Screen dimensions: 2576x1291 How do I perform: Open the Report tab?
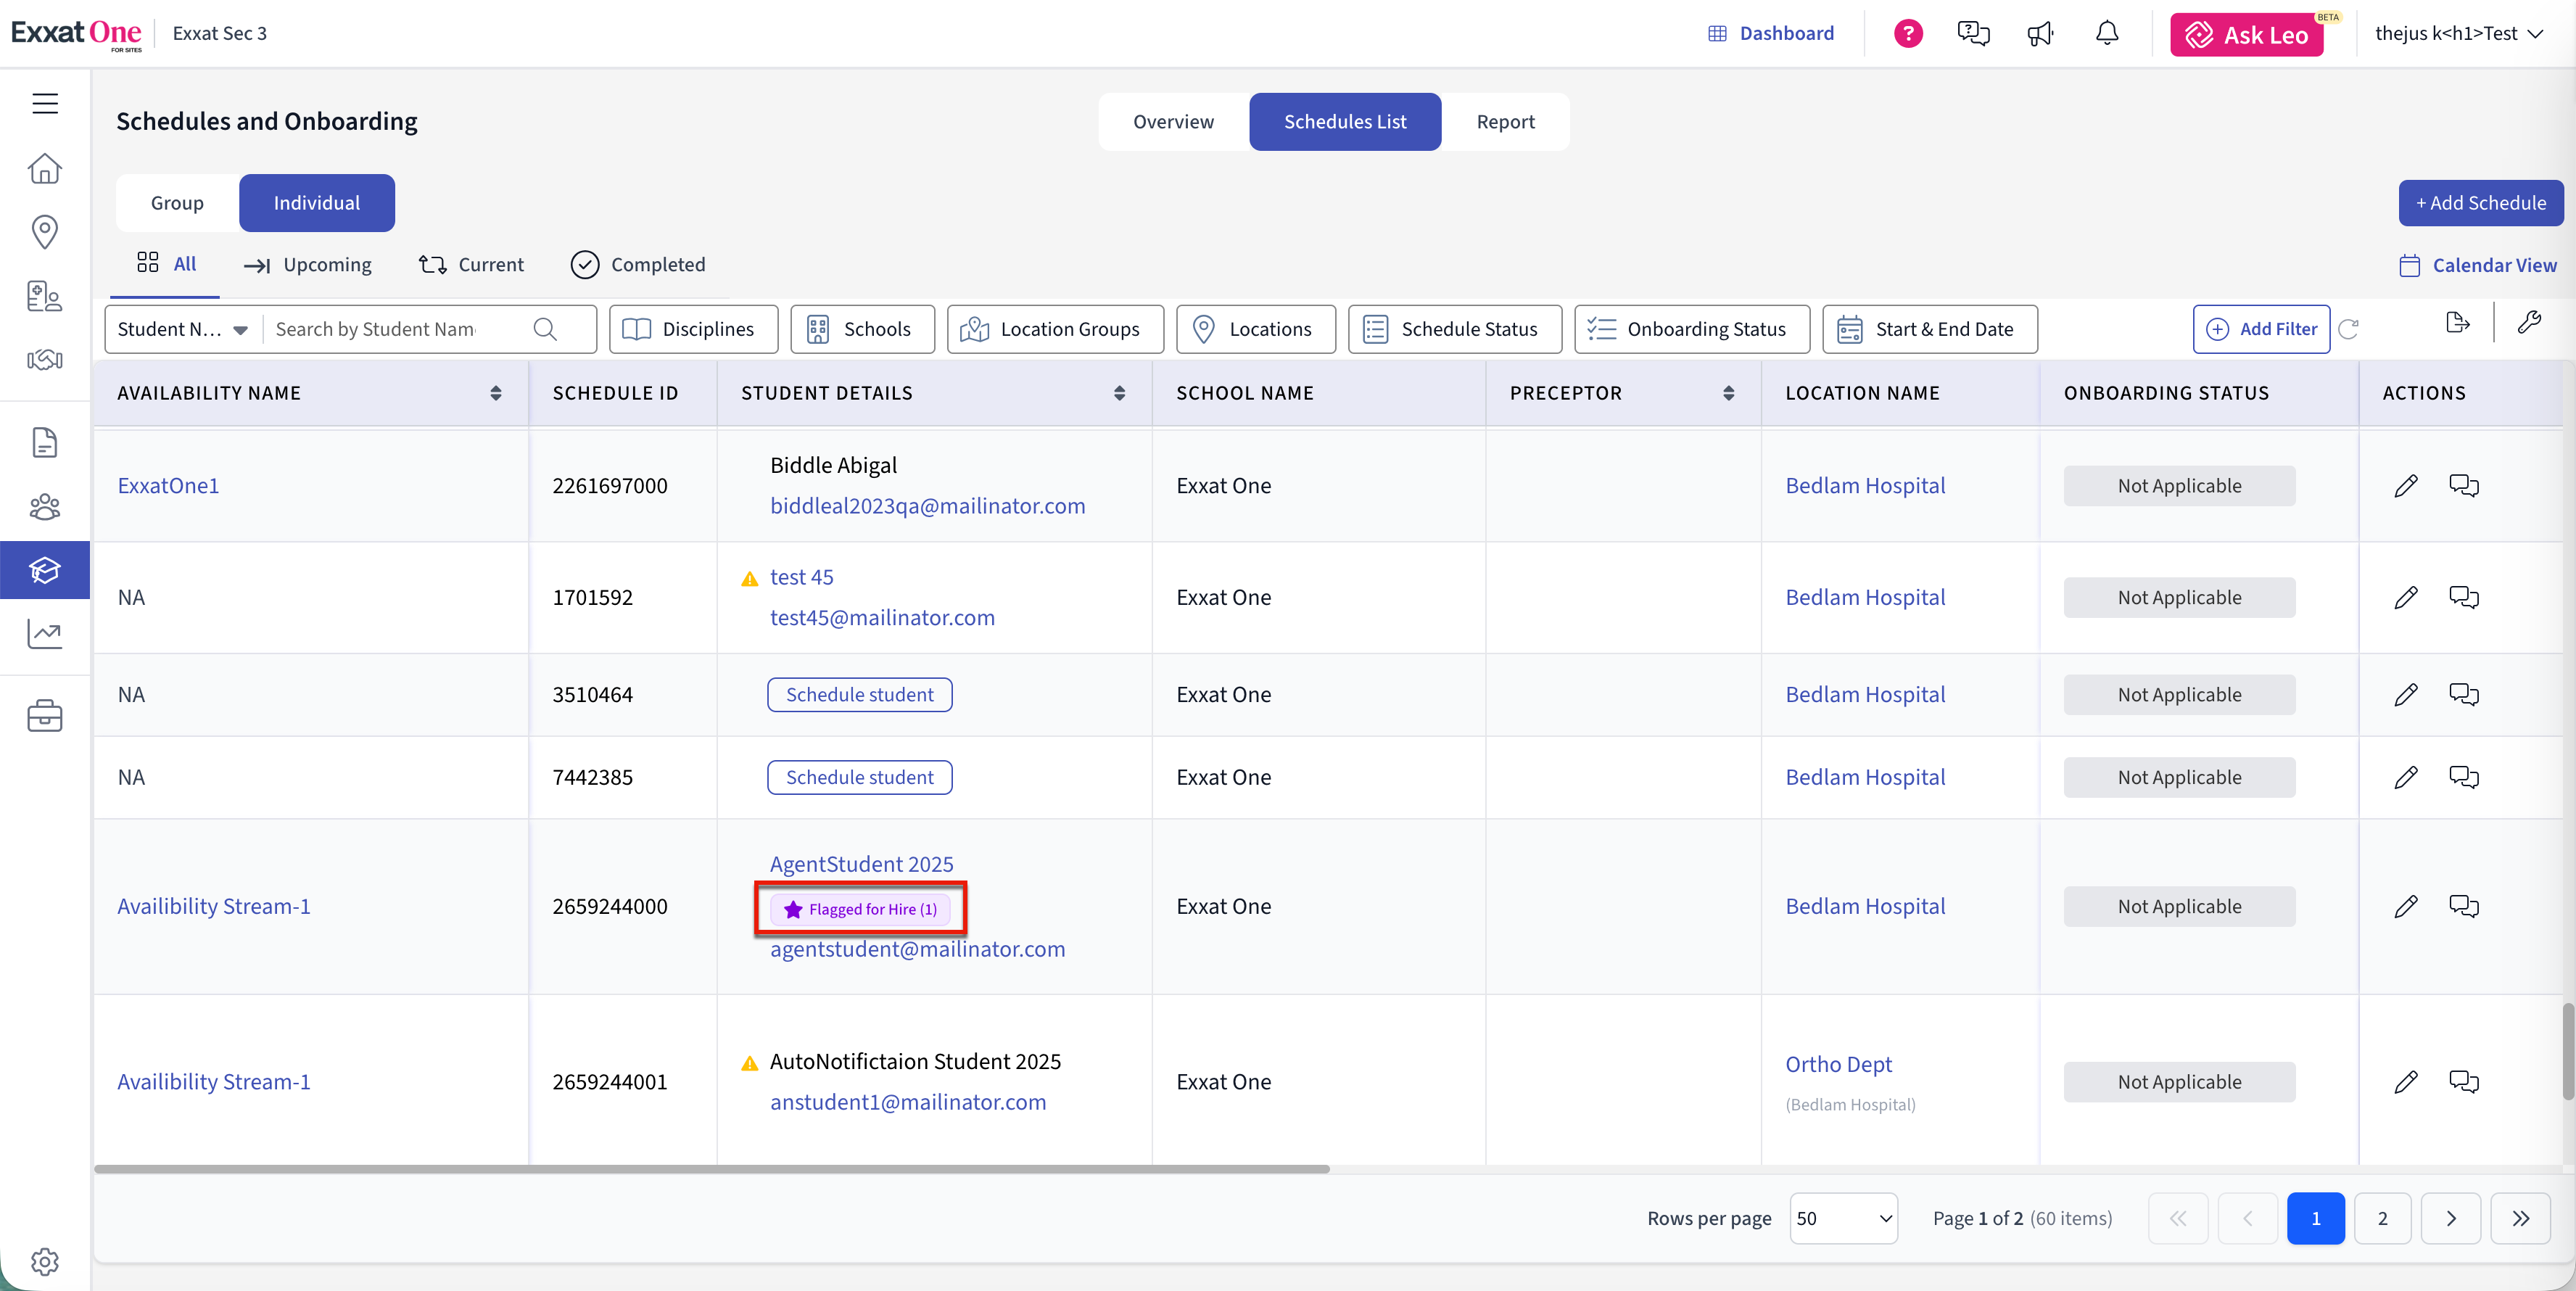point(1504,121)
